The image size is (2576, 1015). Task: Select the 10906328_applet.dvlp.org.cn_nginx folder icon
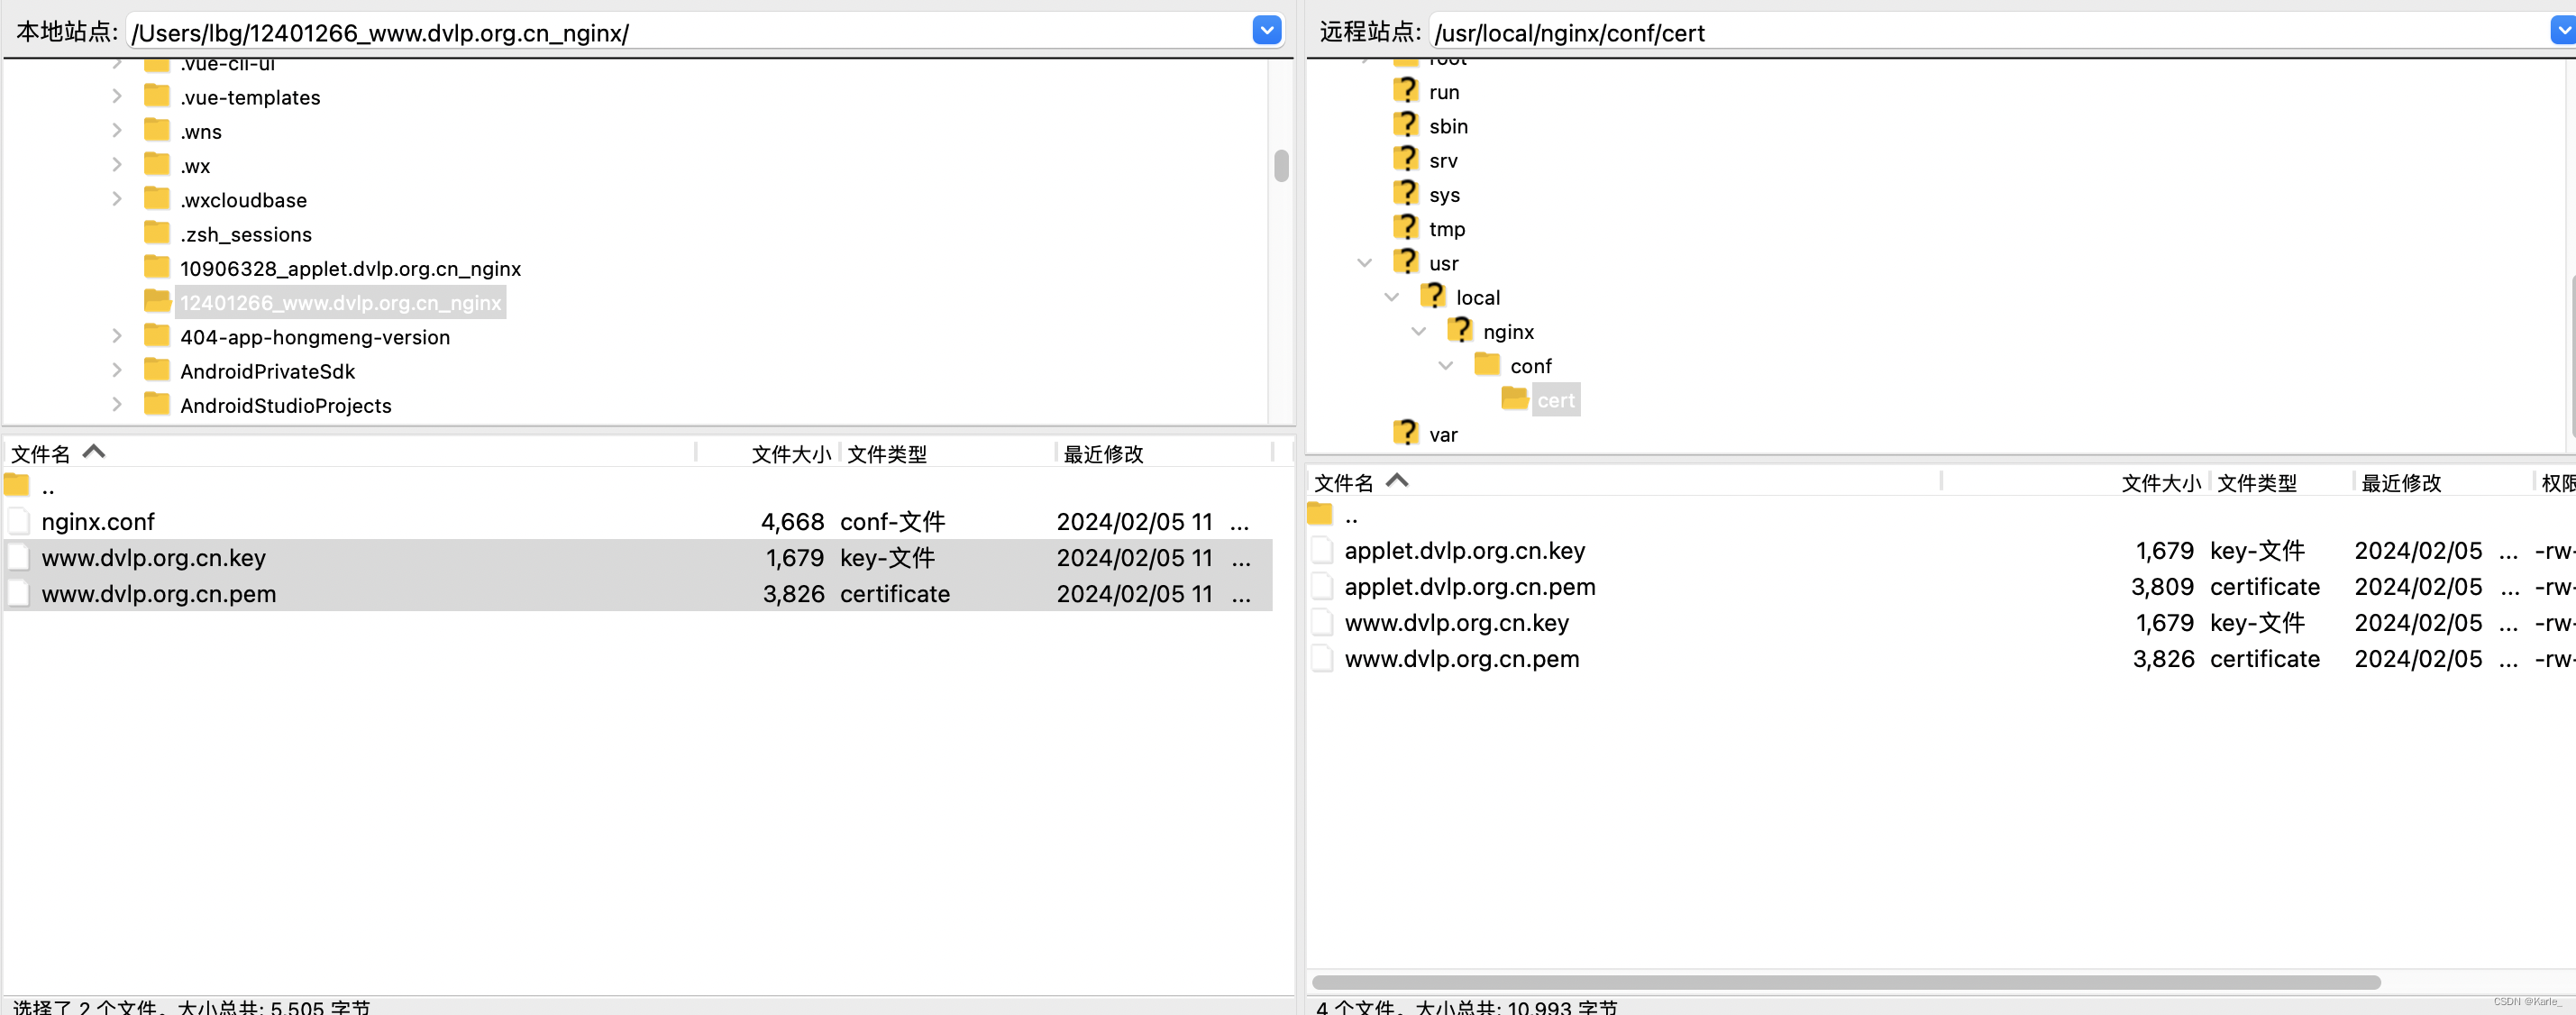(x=157, y=267)
